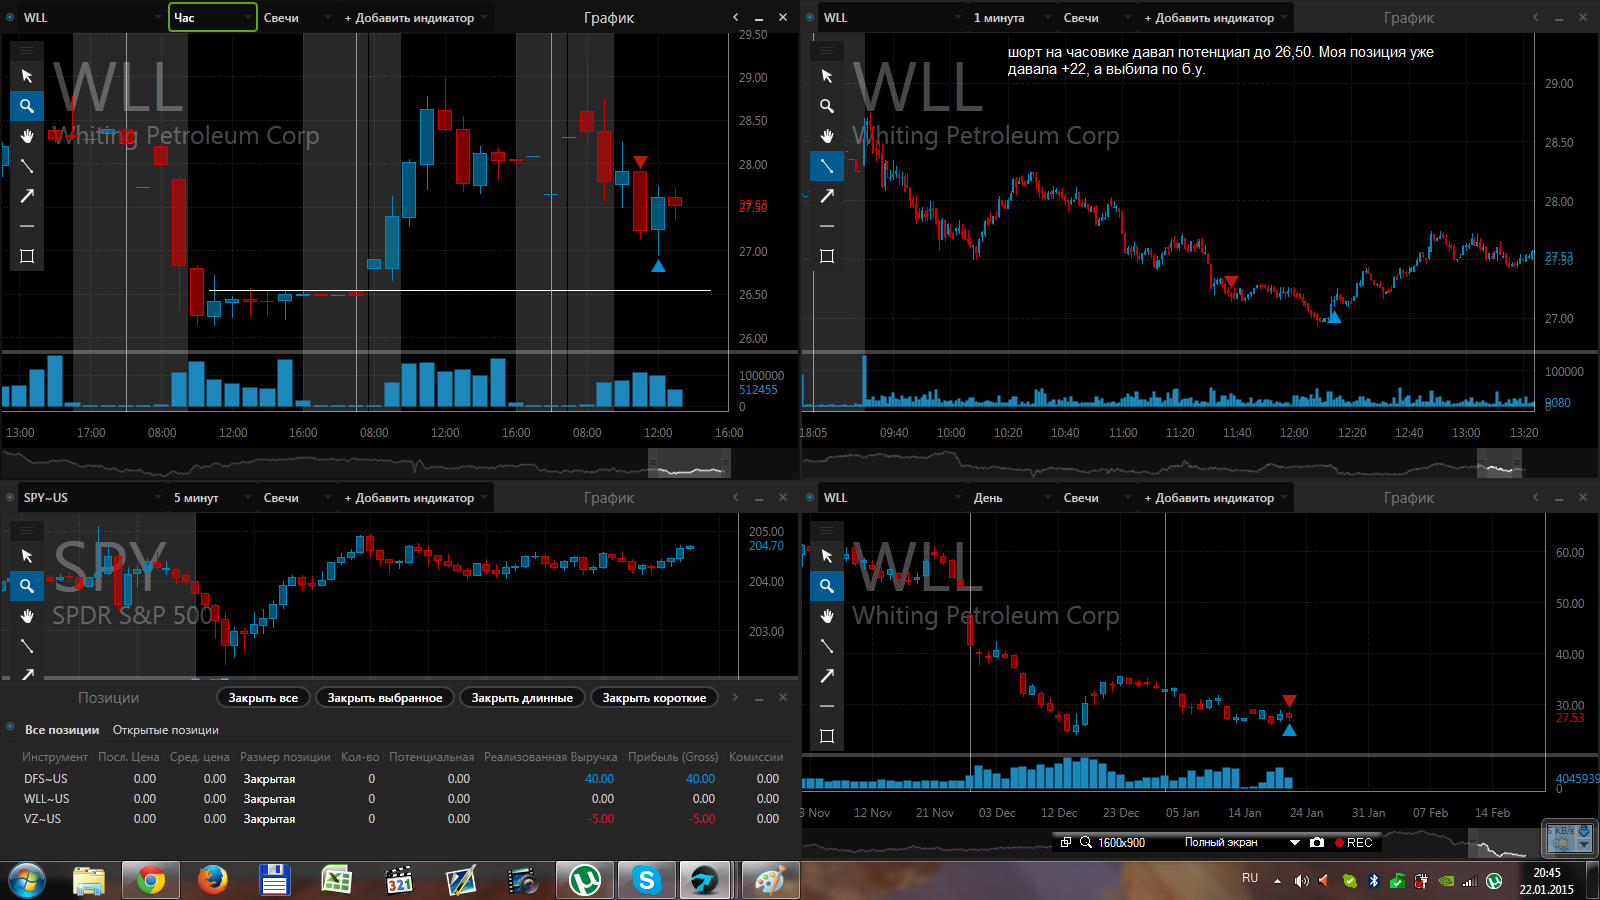Viewport: 1600px width, 900px height.
Task: Select arrow drawing tool in WLL hourly chart
Action: click(x=27, y=196)
